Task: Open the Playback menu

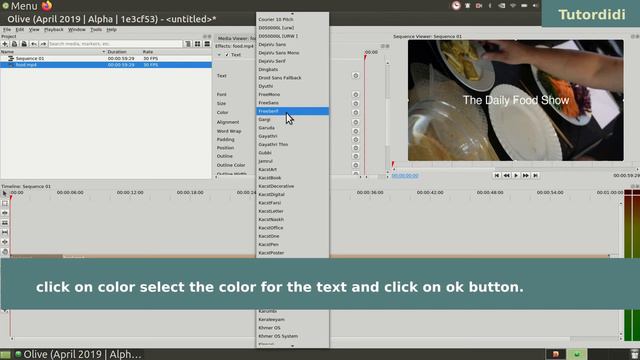Action: pyautogui.click(x=53, y=29)
